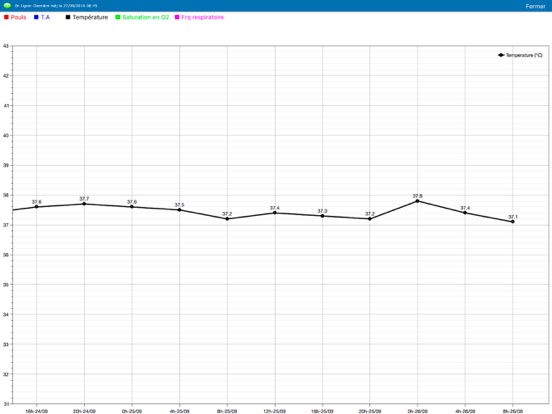Viewport: 552px width, 414px height.
Task: Click the 20h-25/09 axis label
Action: coord(370,411)
